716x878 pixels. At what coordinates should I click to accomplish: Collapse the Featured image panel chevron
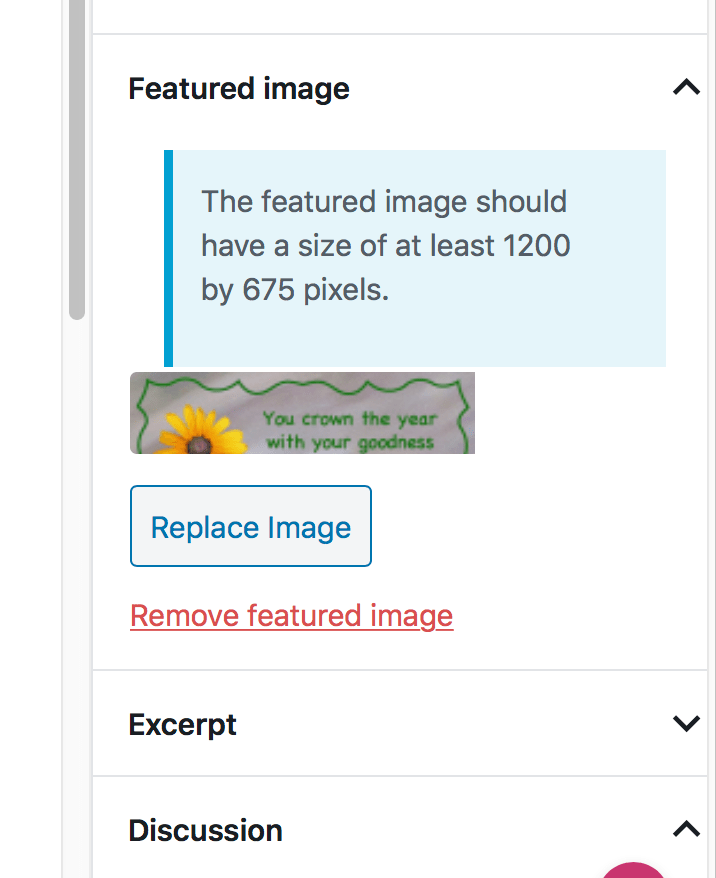(686, 87)
